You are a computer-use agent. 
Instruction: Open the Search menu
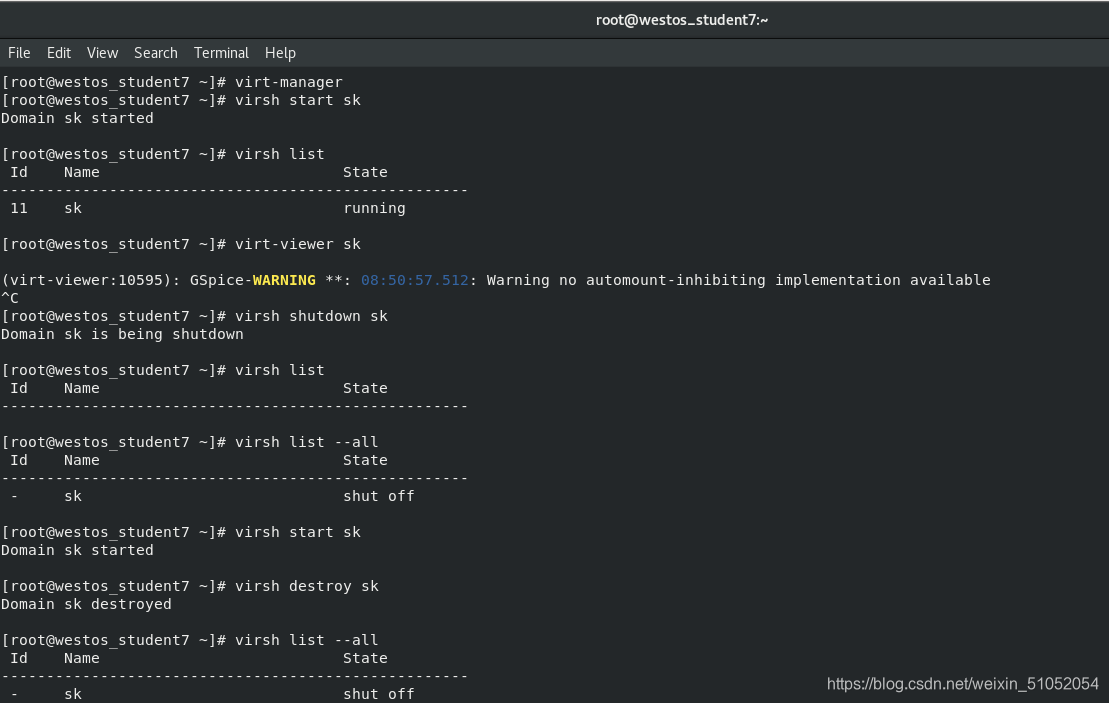pyautogui.click(x=156, y=53)
